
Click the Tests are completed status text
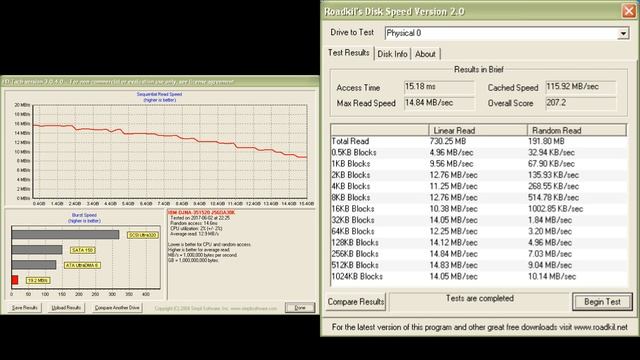point(480,298)
